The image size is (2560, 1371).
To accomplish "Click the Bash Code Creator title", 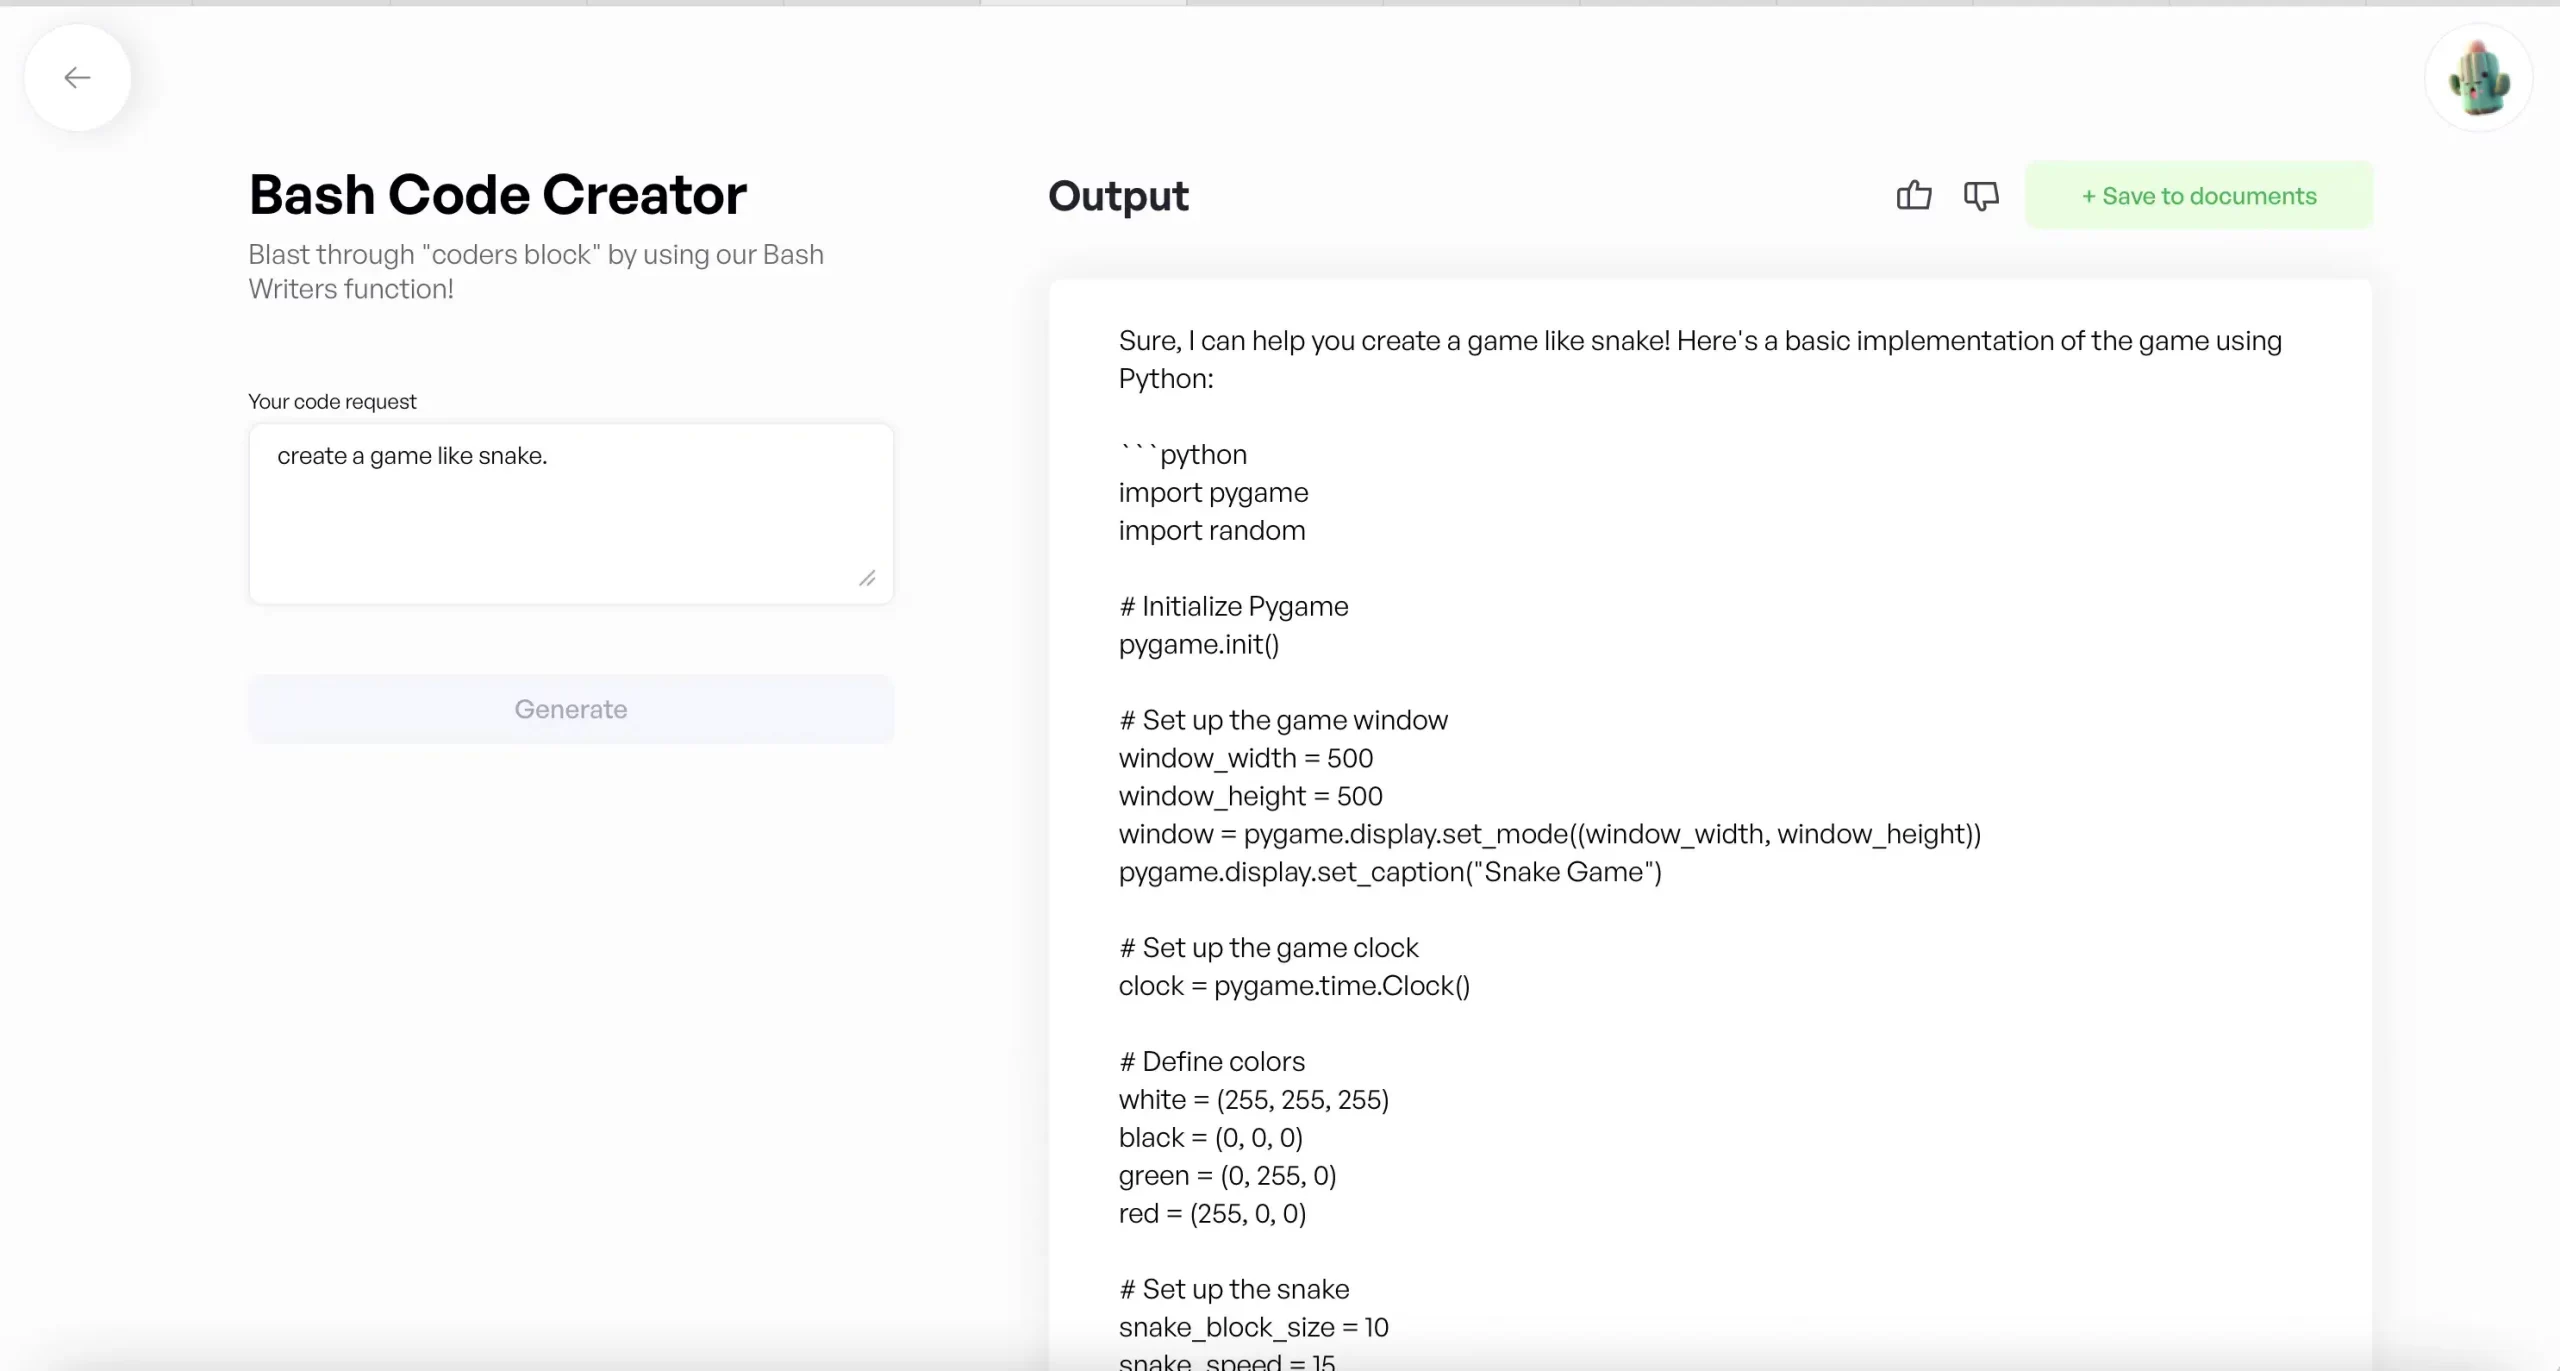I will pyautogui.click(x=497, y=194).
